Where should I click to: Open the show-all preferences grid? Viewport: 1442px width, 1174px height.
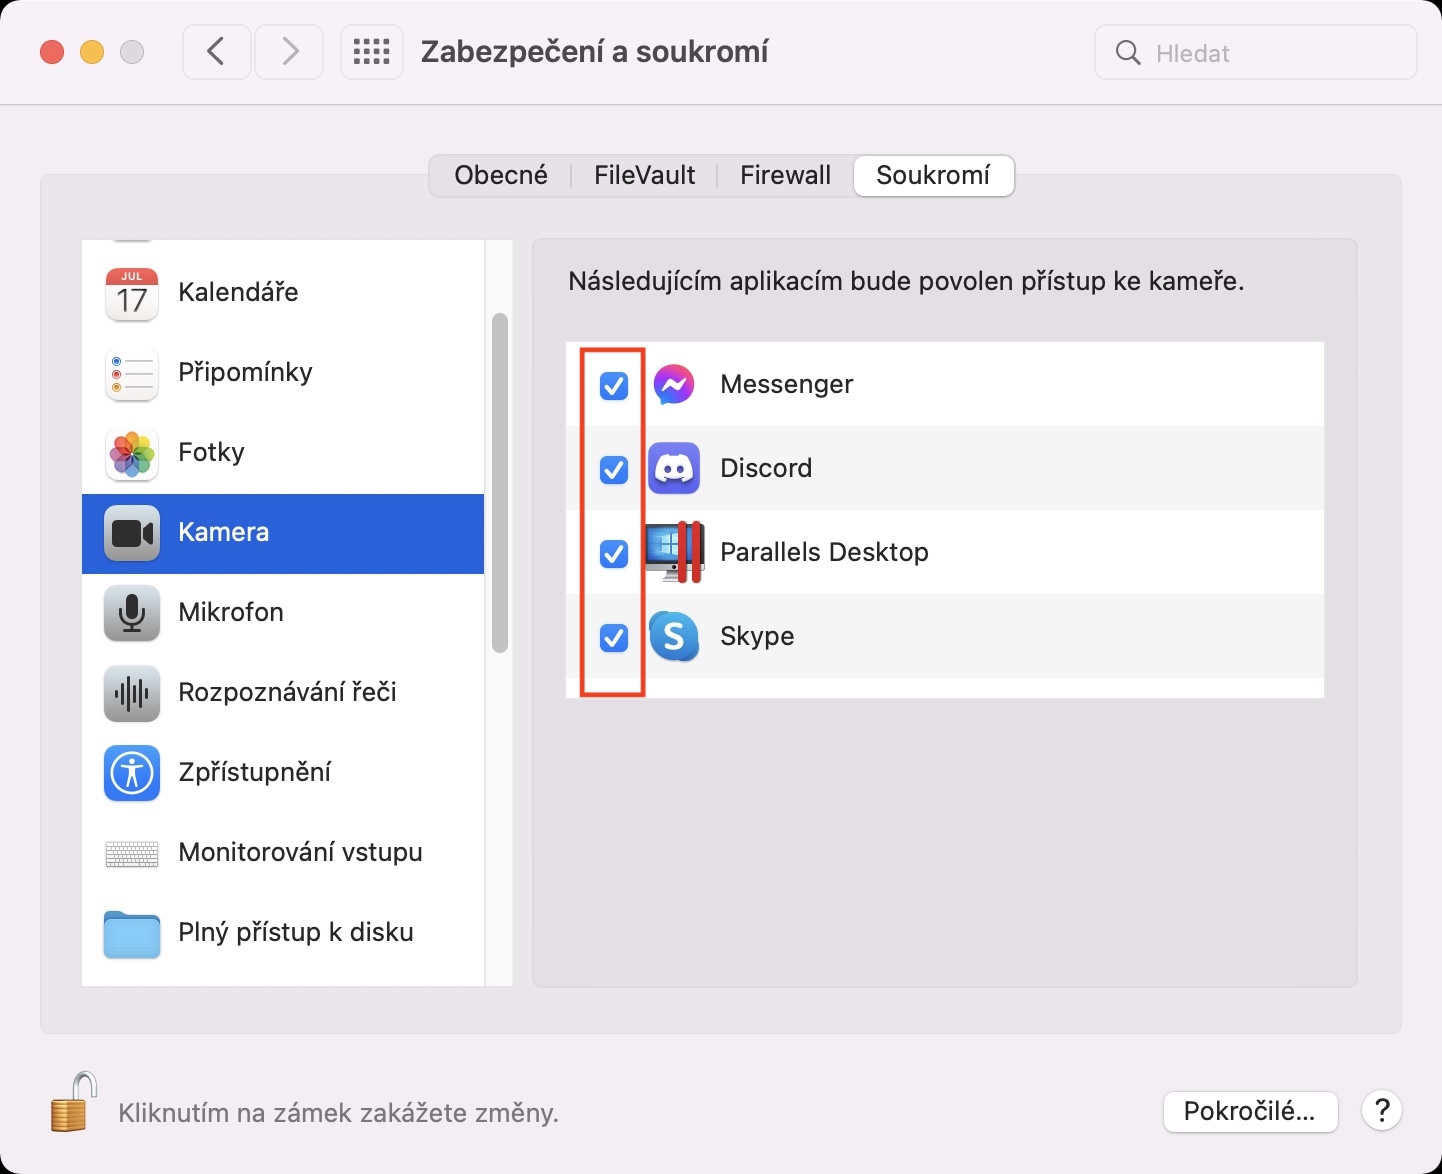coord(371,52)
